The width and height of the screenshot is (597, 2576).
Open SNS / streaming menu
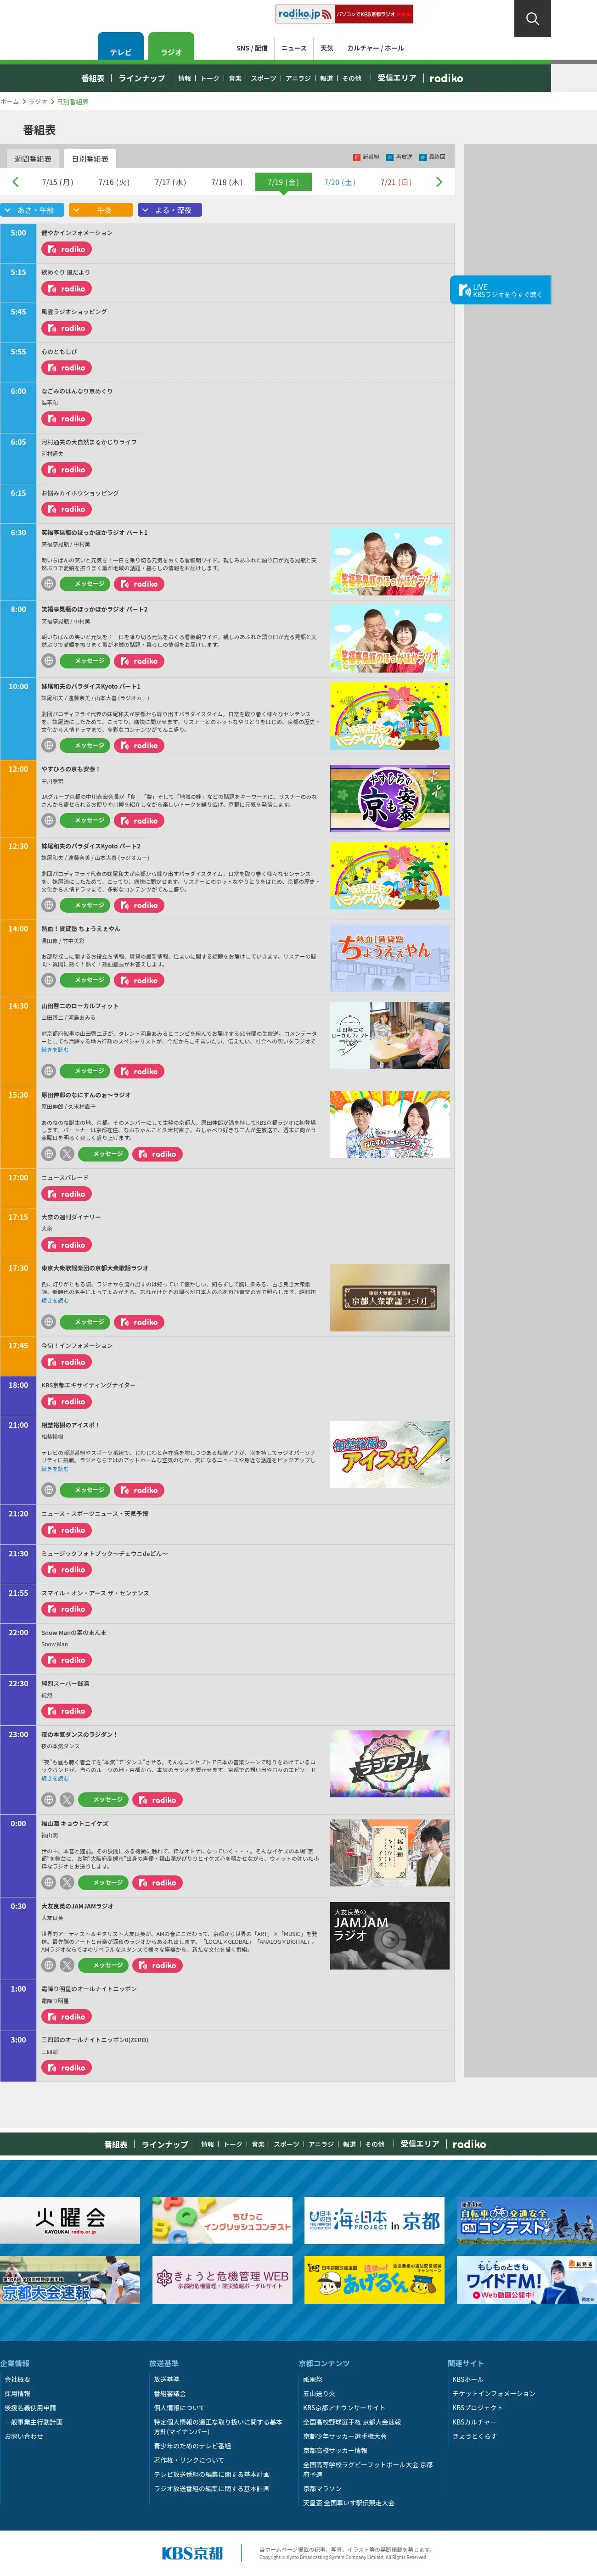pos(252,48)
